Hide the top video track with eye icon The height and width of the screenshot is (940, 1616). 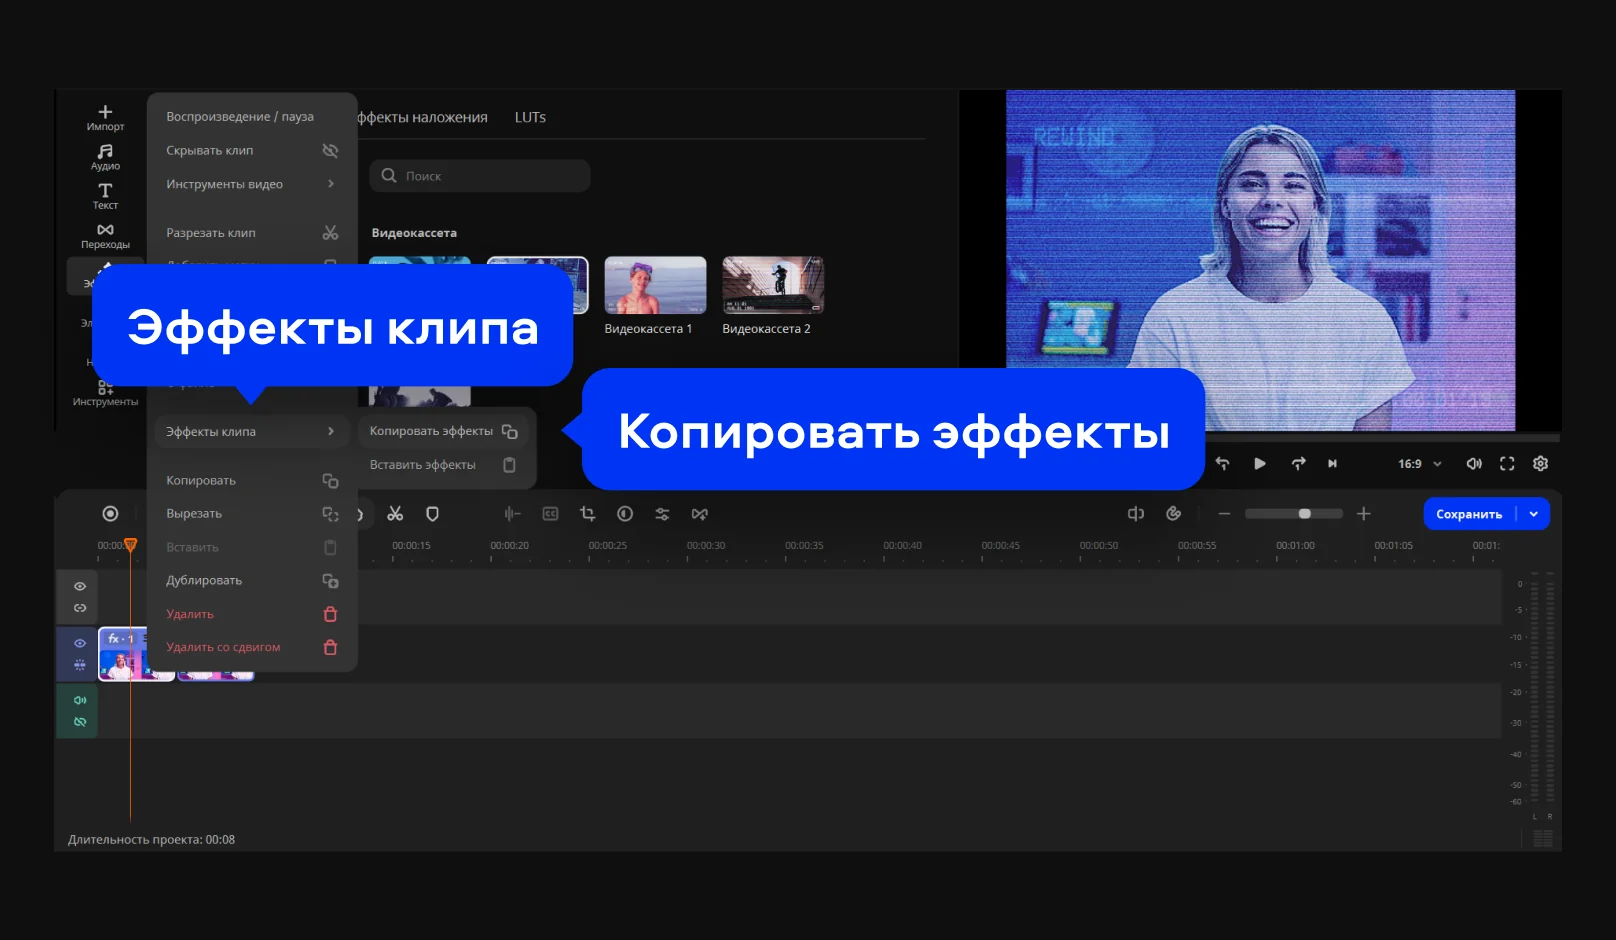tap(80, 587)
